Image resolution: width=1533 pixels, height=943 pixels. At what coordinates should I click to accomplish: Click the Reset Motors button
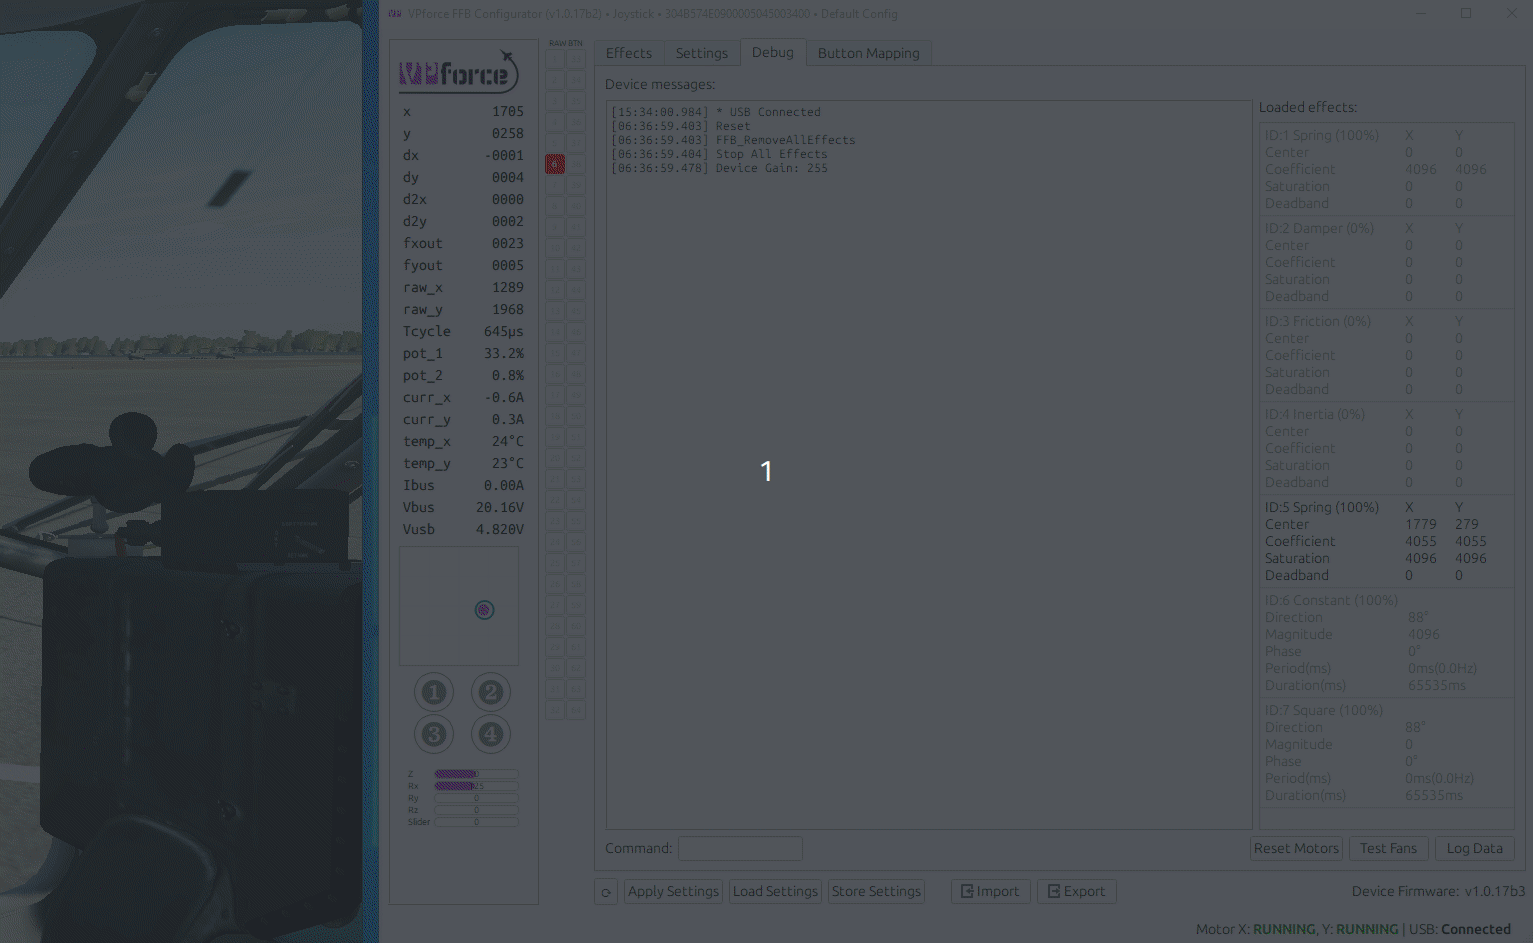[1296, 848]
